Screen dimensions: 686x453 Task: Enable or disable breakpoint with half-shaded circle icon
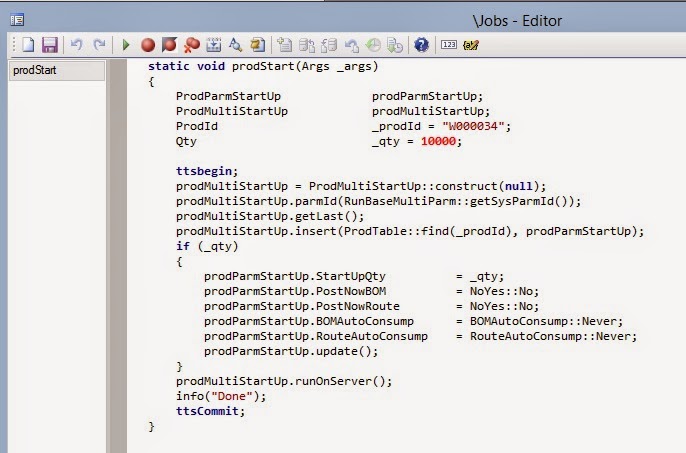[x=169, y=45]
